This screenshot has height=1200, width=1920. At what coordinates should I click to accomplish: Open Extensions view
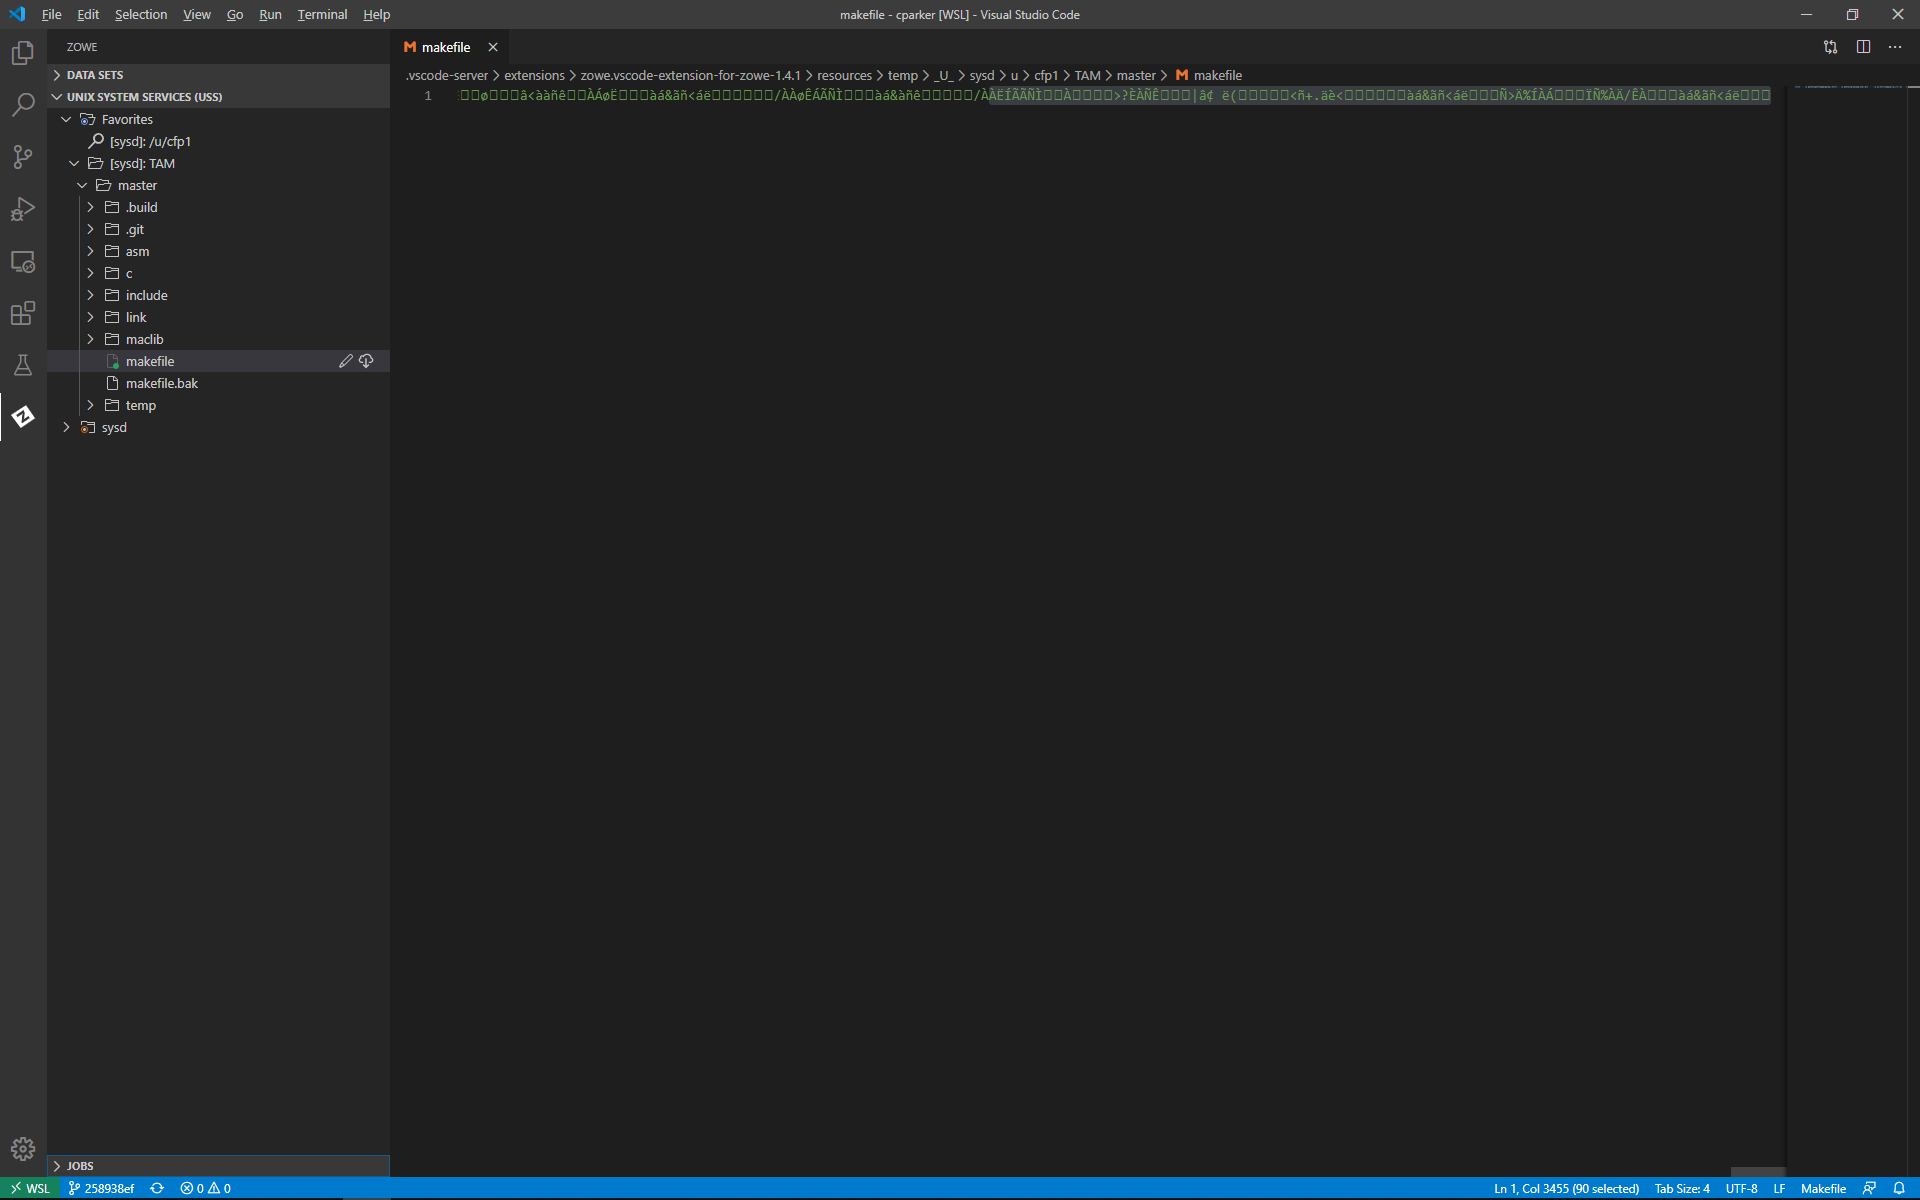click(x=23, y=313)
